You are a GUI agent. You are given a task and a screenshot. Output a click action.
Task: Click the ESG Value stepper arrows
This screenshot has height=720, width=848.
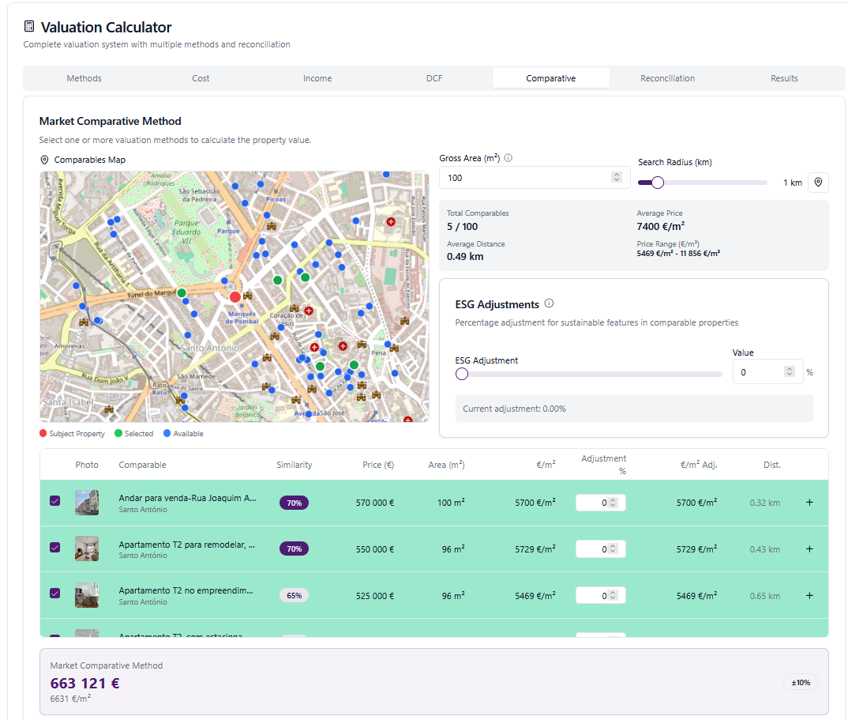789,372
